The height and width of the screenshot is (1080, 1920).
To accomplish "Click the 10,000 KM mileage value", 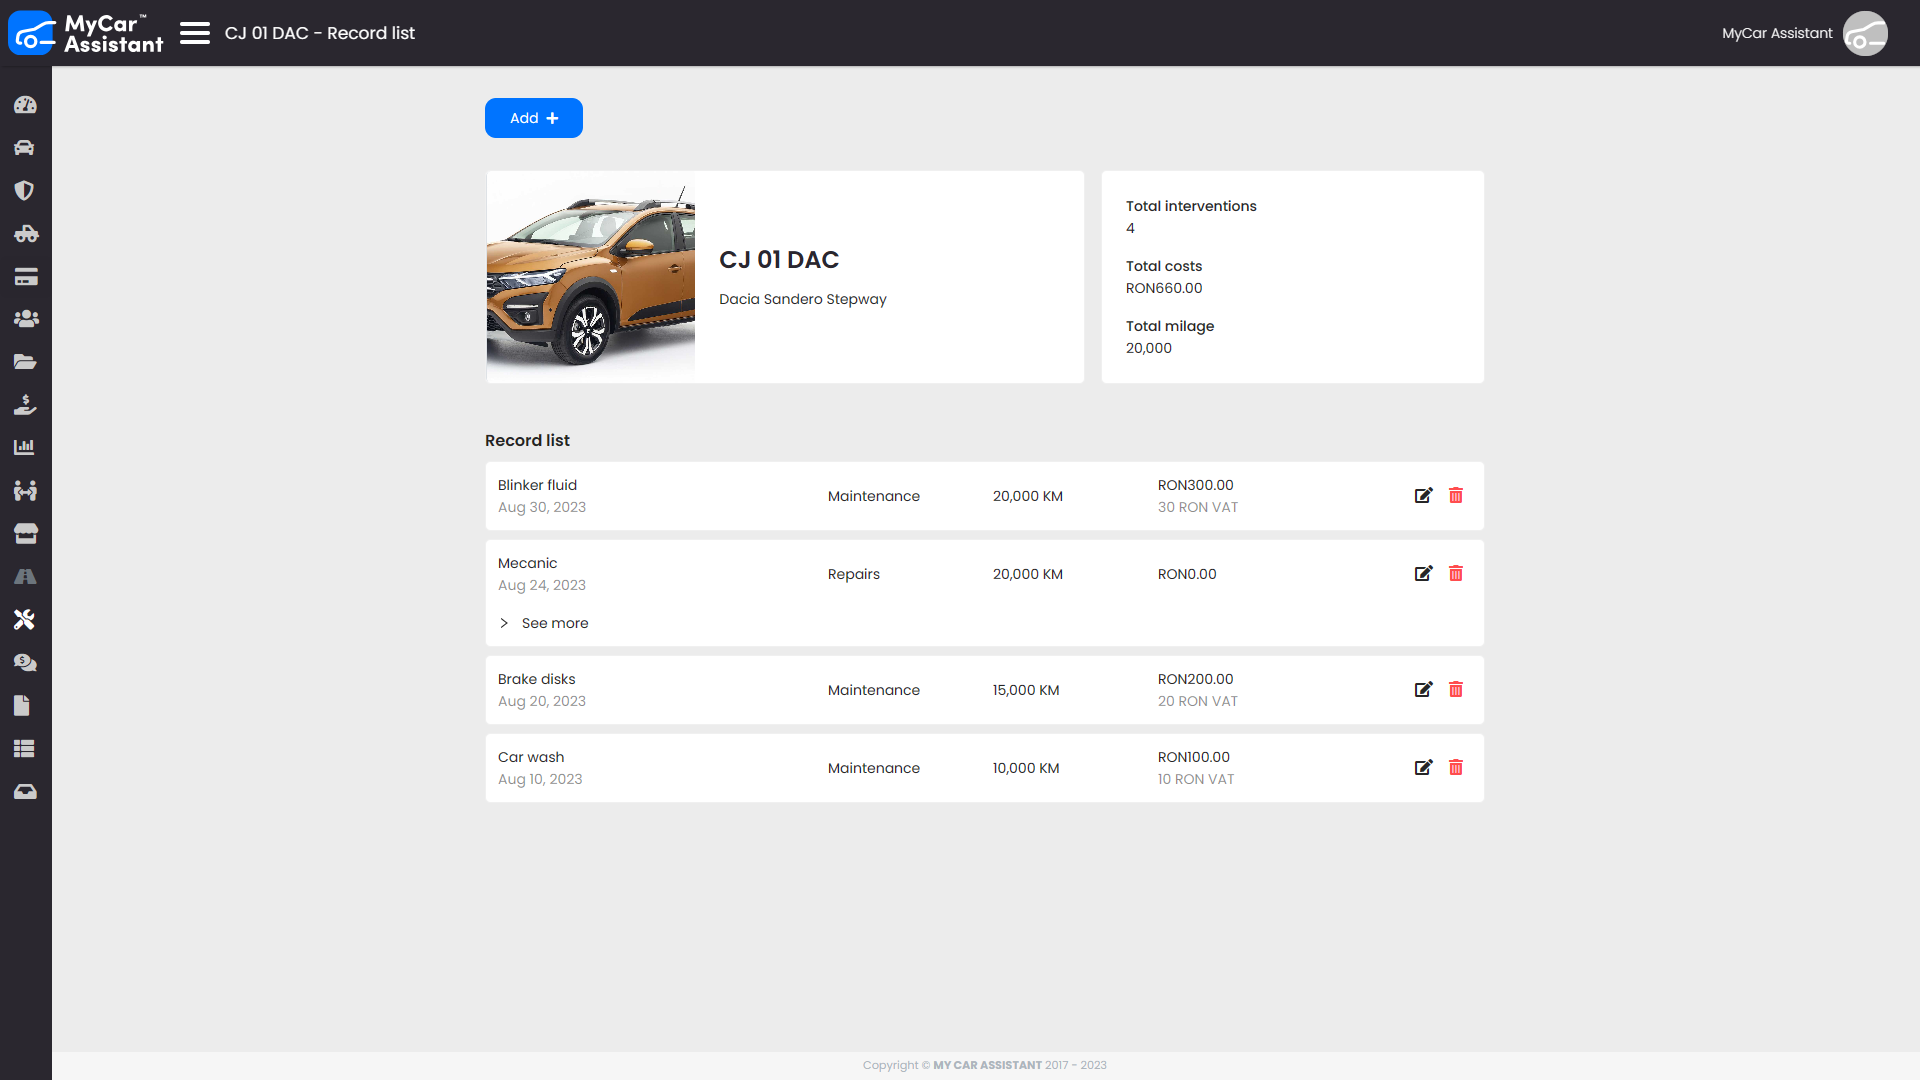I will point(1026,768).
